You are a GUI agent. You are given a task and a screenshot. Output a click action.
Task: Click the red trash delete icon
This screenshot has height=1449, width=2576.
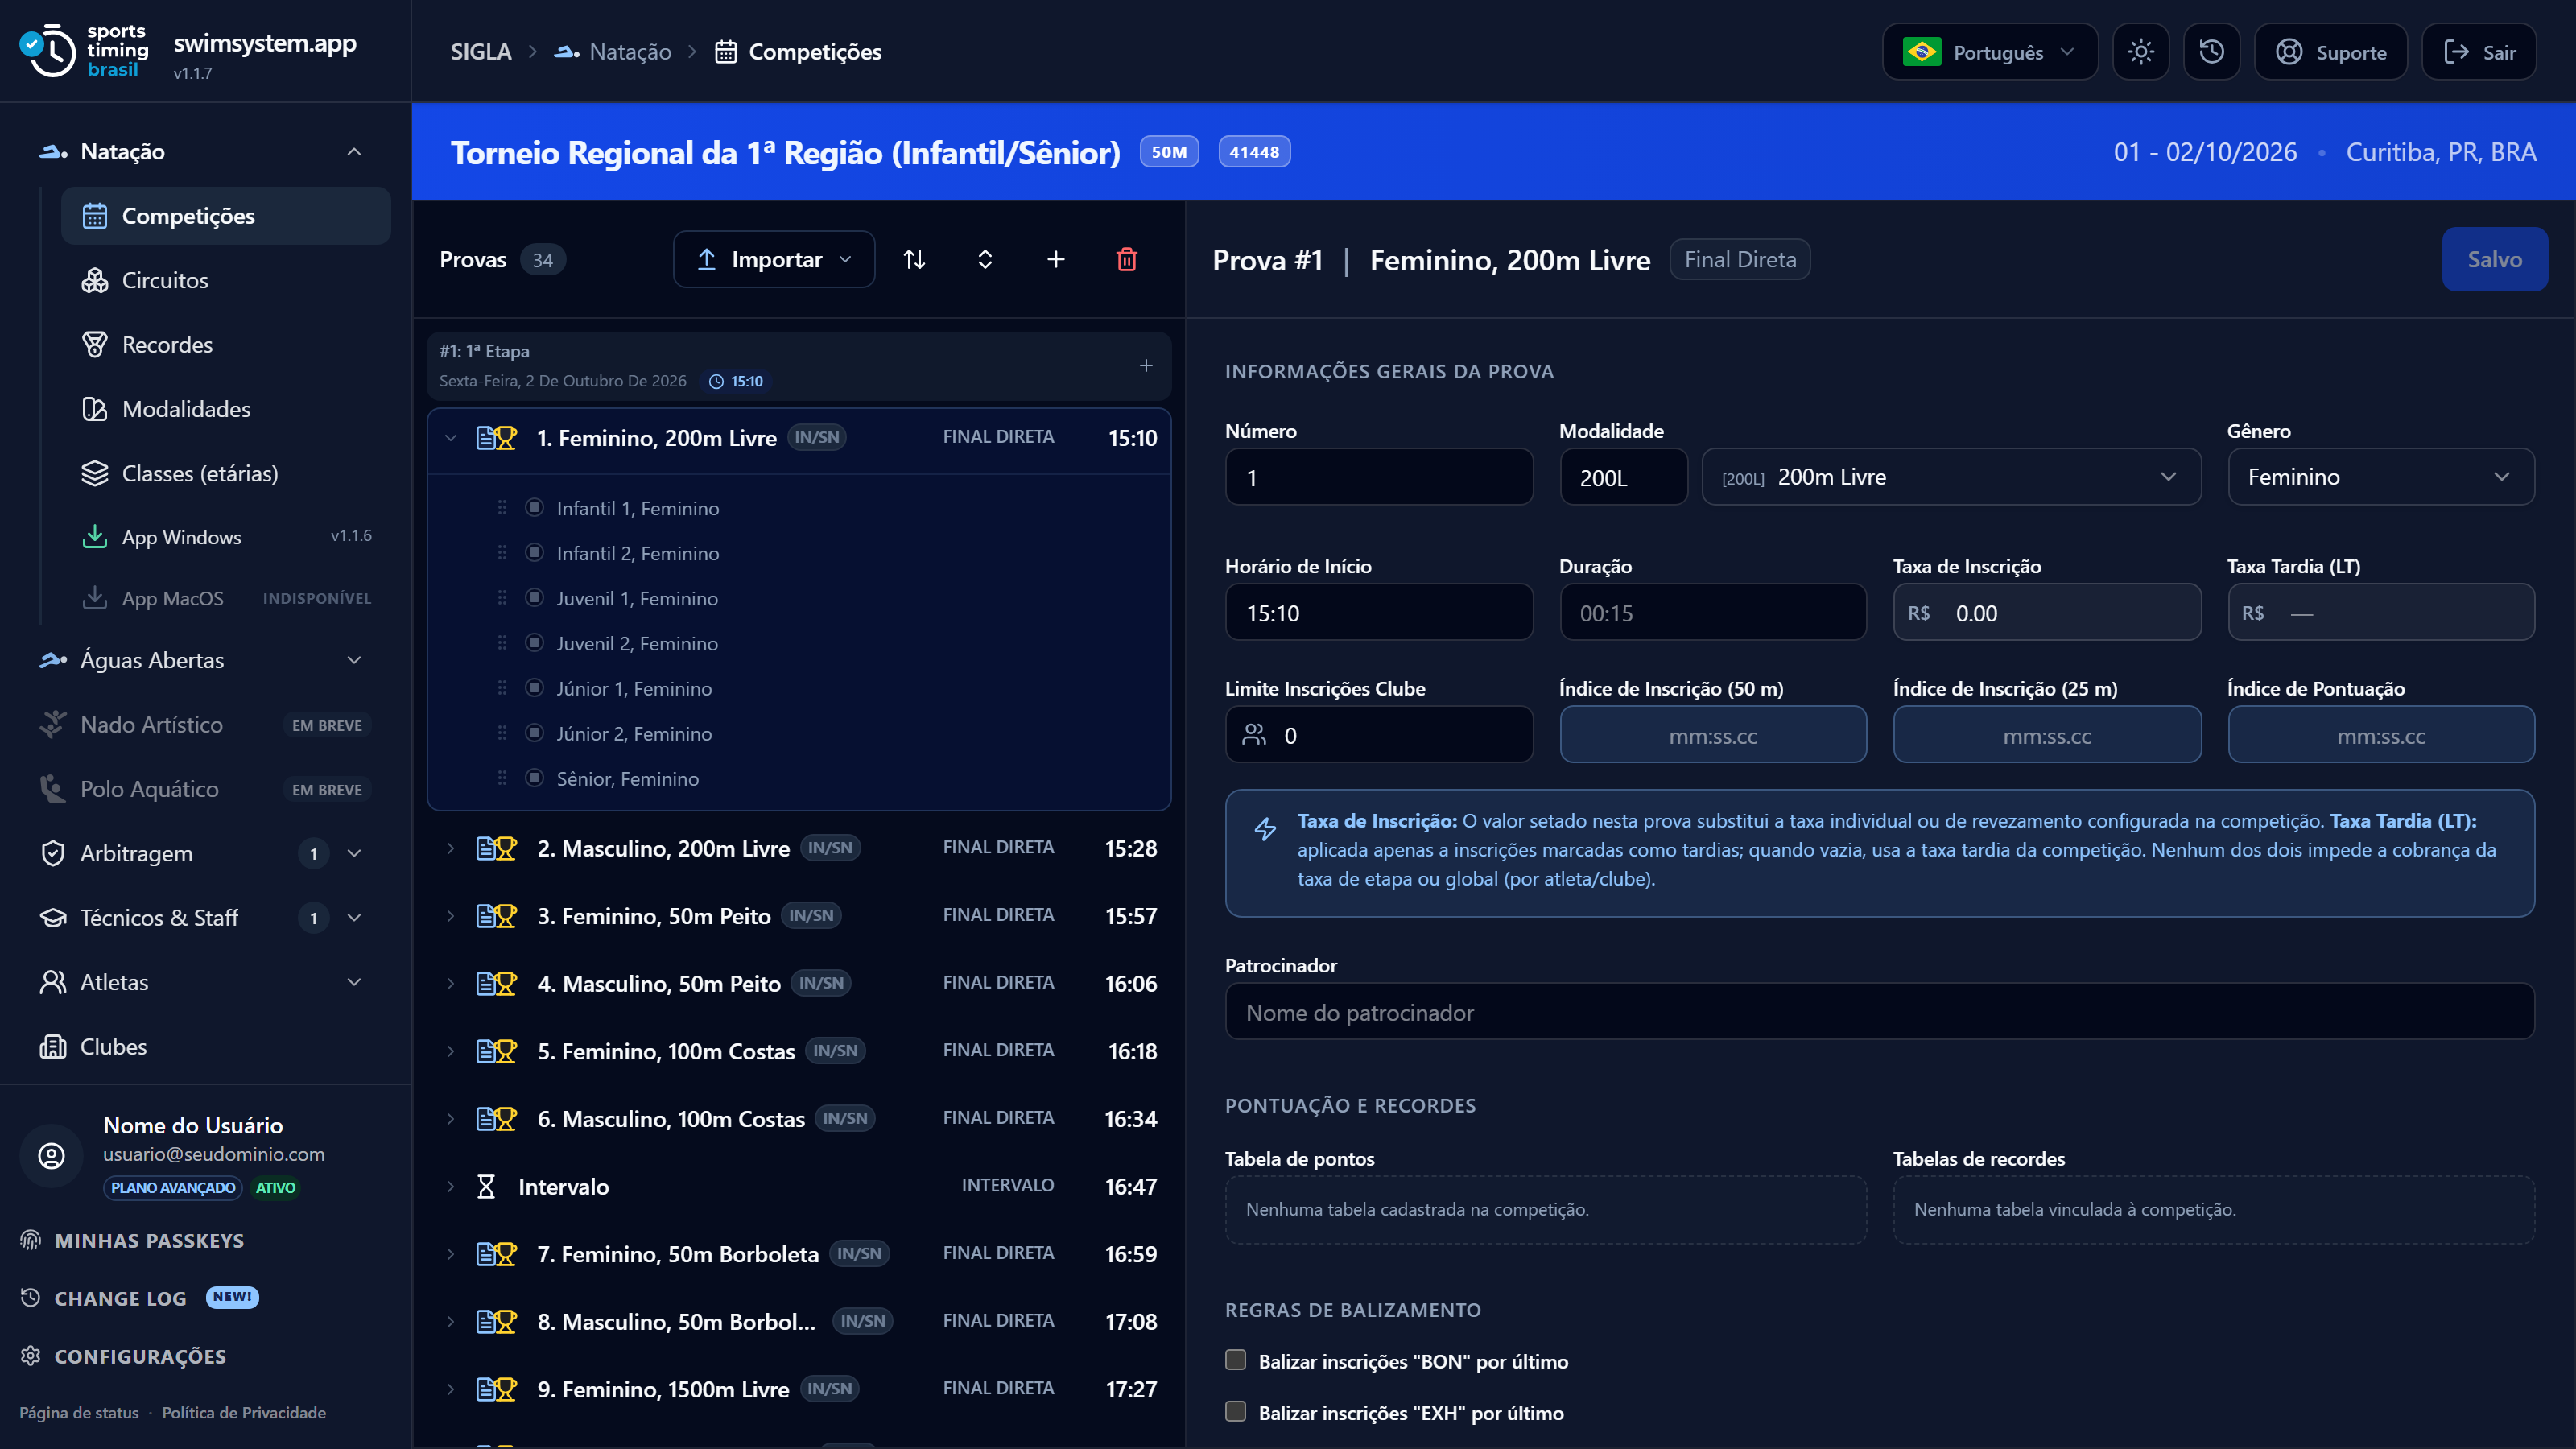coord(1127,260)
